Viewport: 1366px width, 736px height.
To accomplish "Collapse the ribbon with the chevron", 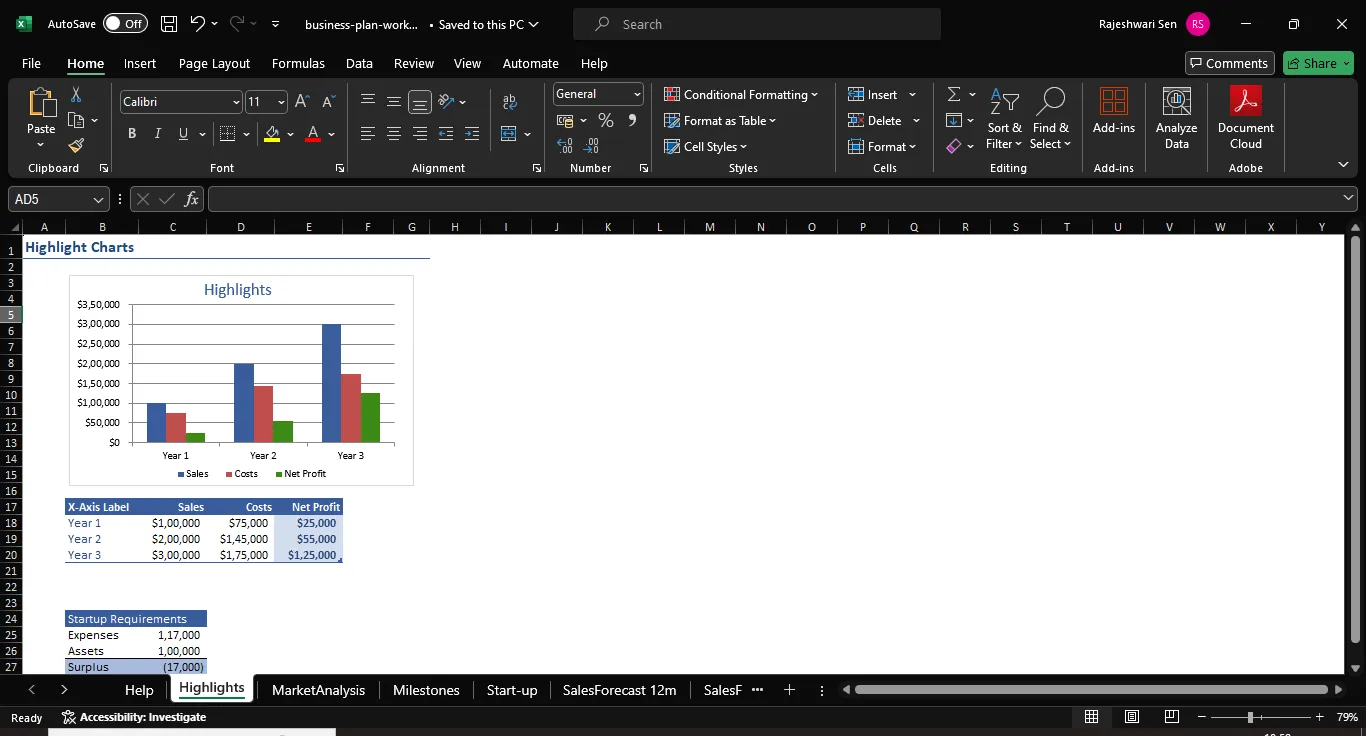I will pos(1343,164).
